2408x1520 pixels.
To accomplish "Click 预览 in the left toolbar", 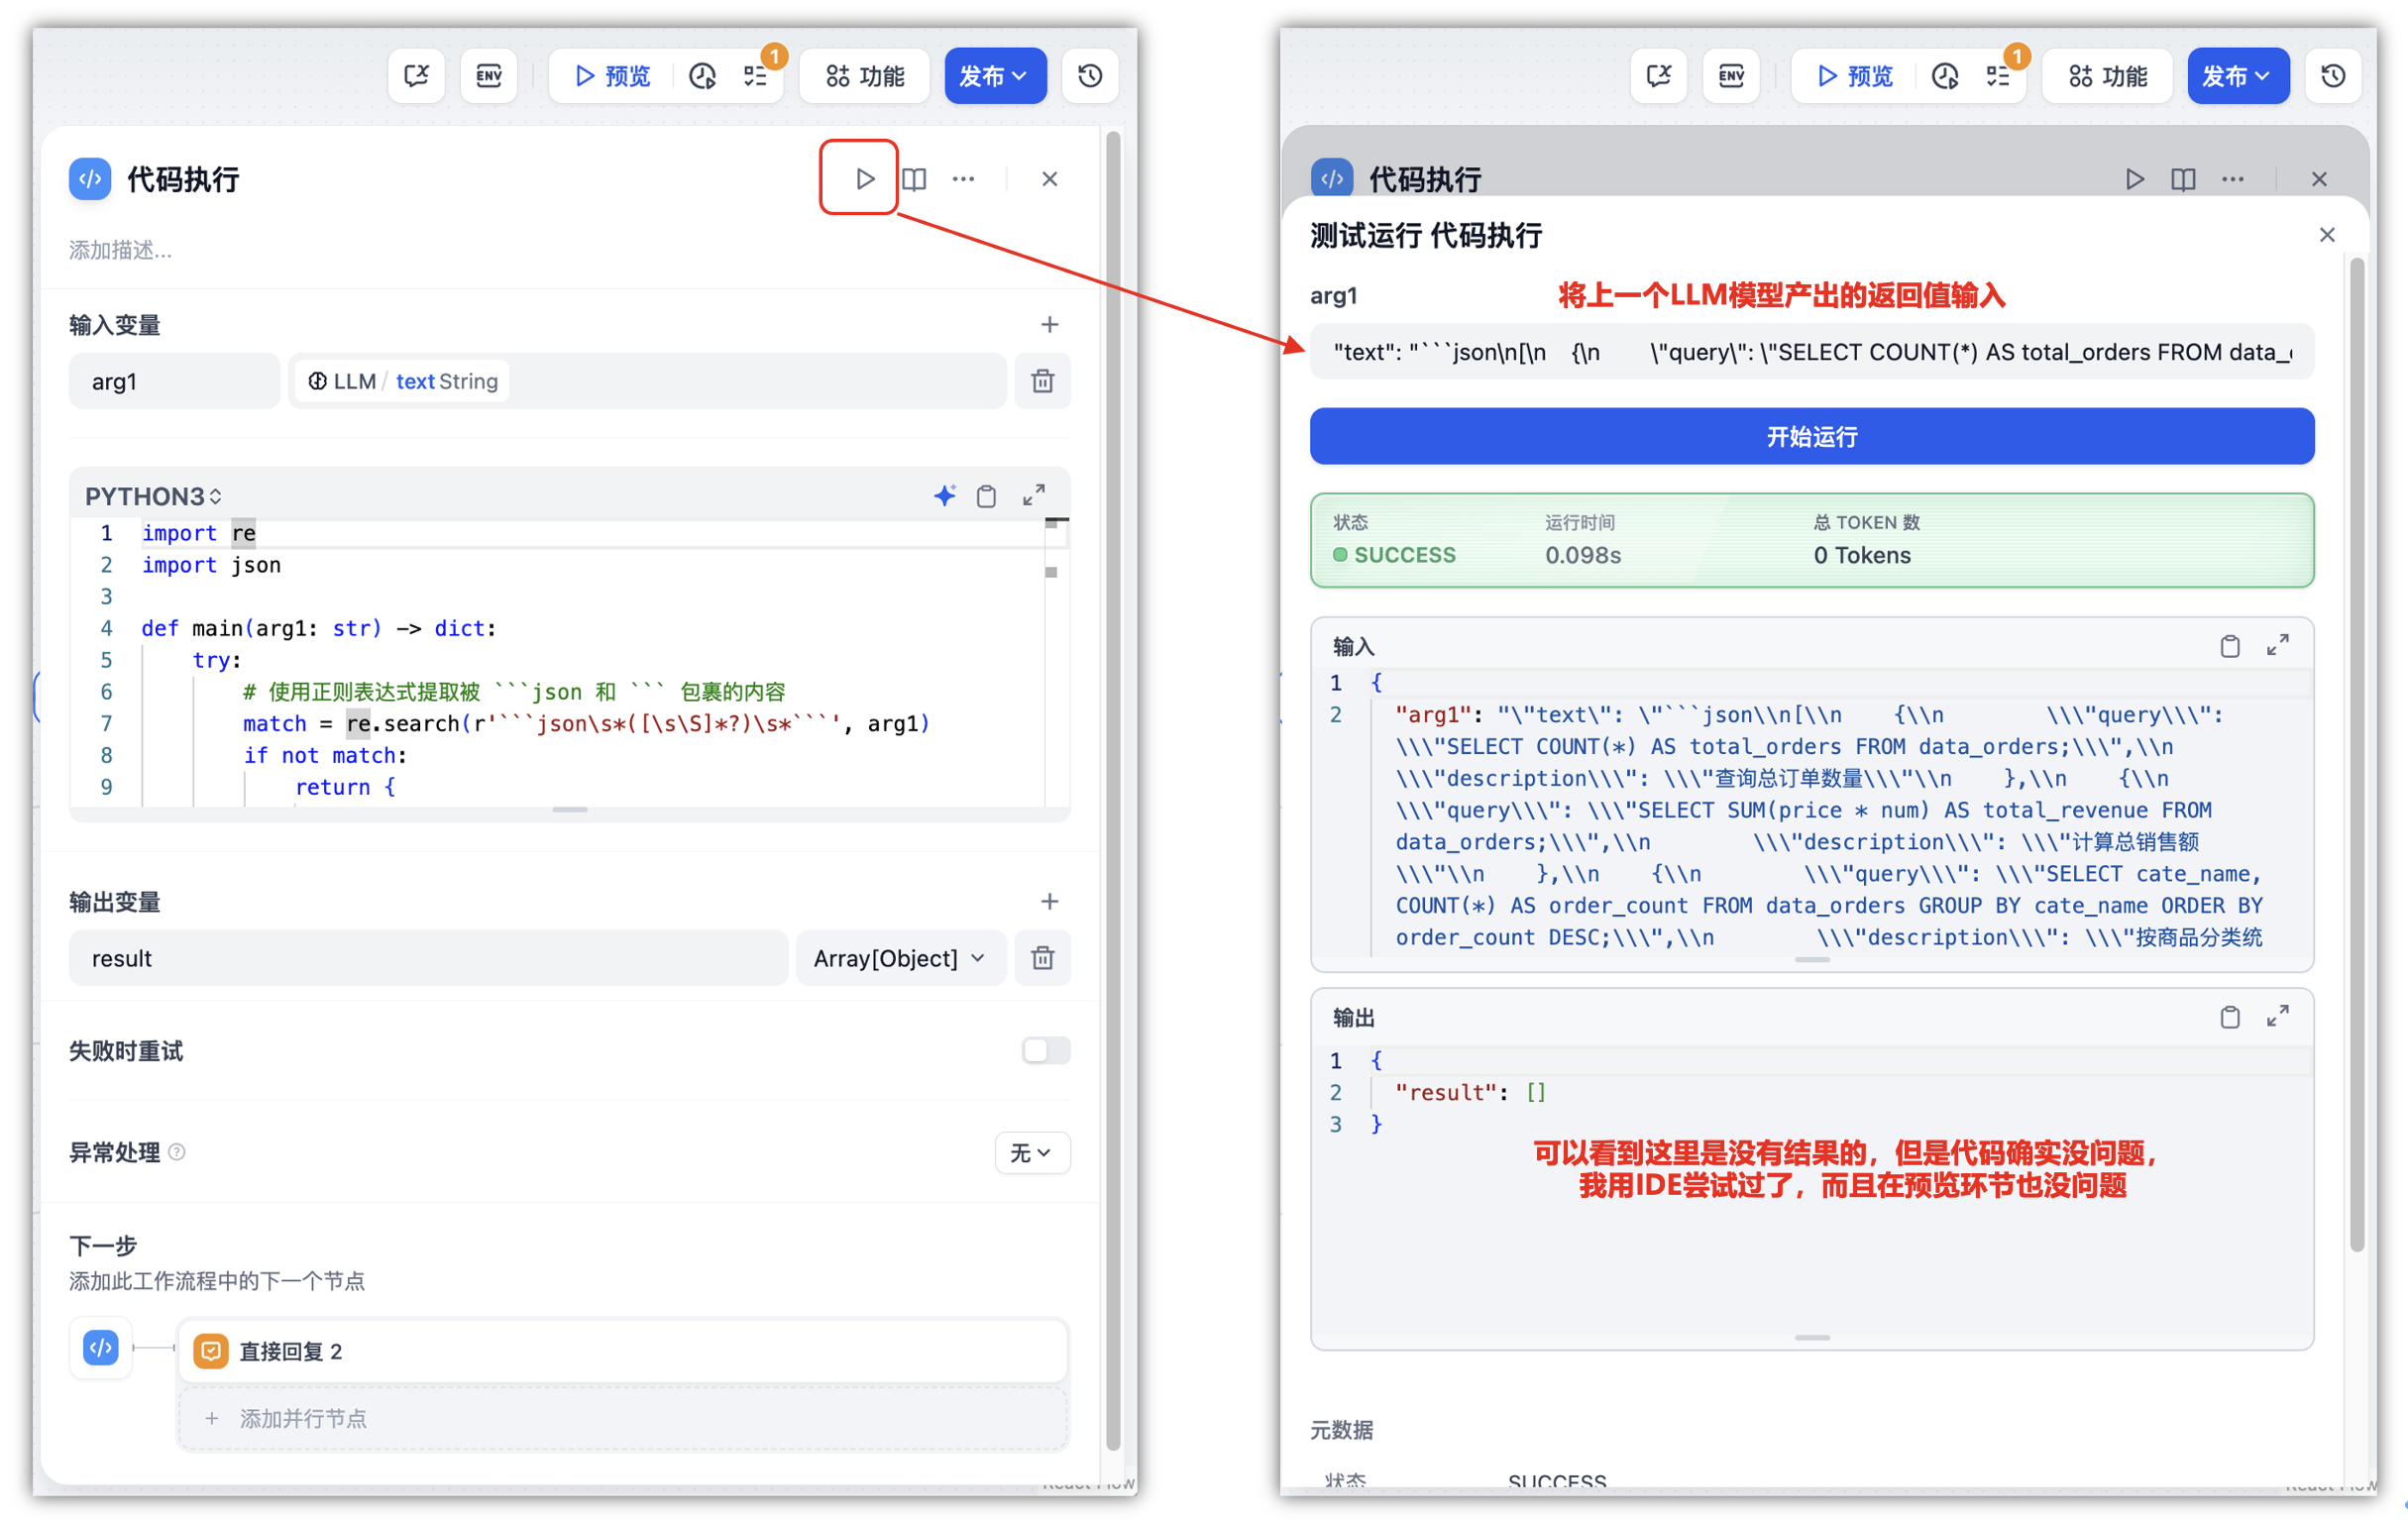I will pos(612,76).
